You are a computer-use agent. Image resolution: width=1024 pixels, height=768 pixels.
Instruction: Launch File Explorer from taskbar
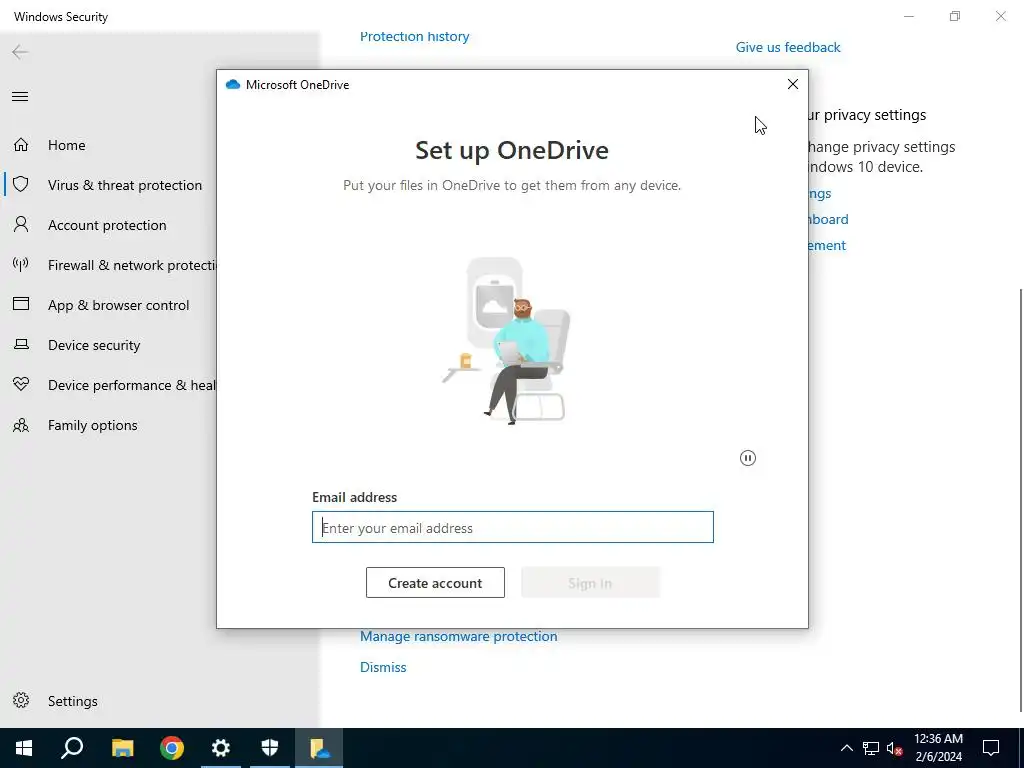[x=122, y=748]
